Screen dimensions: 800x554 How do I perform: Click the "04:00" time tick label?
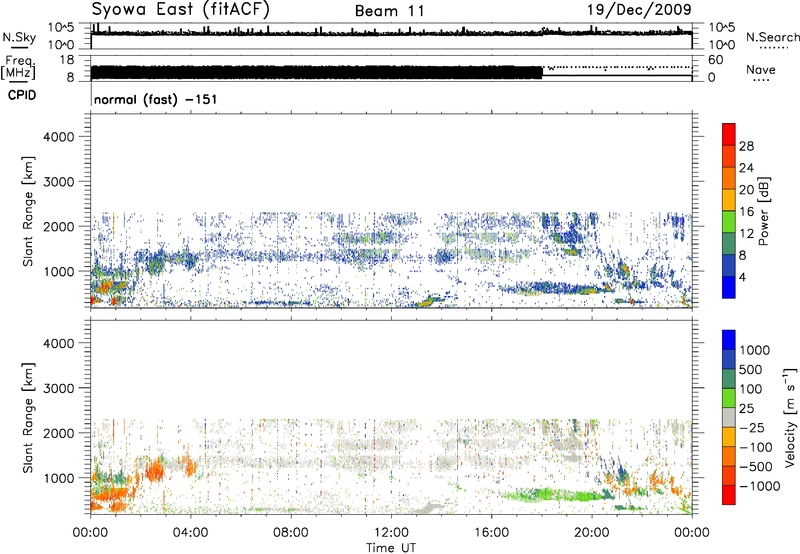pos(190,533)
